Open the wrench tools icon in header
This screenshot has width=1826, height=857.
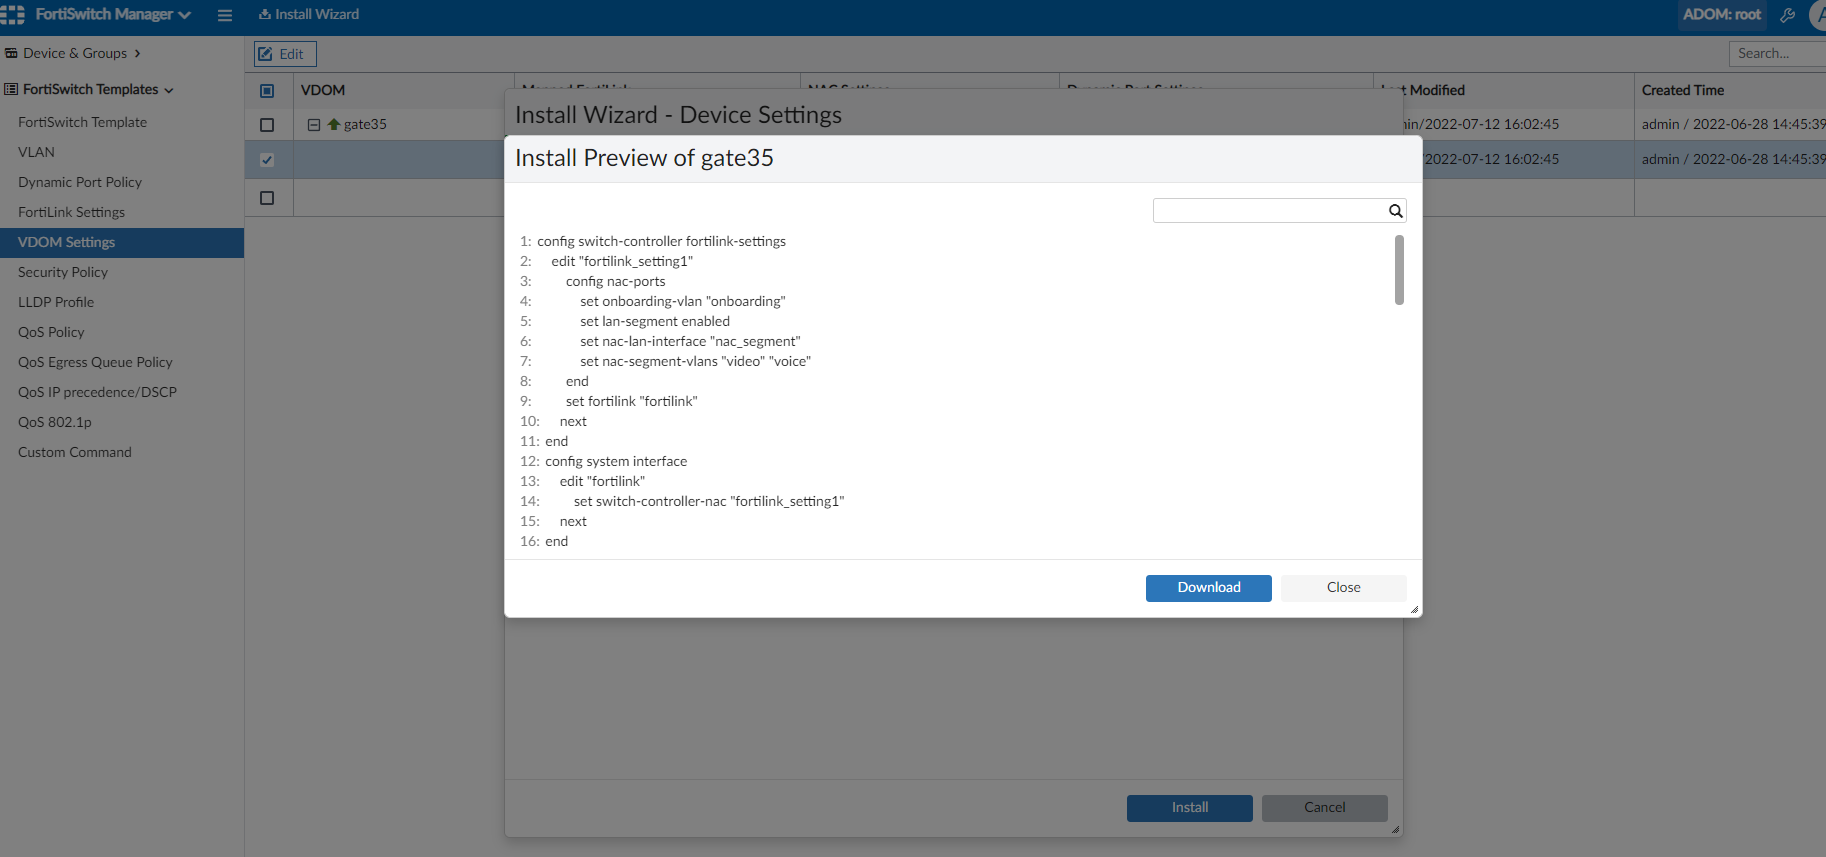click(1788, 15)
